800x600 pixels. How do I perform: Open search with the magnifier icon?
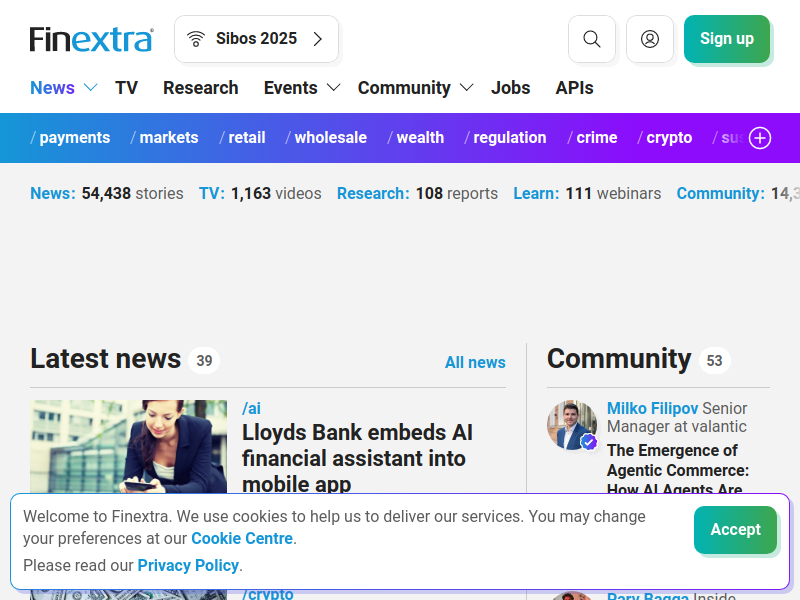[x=592, y=39]
